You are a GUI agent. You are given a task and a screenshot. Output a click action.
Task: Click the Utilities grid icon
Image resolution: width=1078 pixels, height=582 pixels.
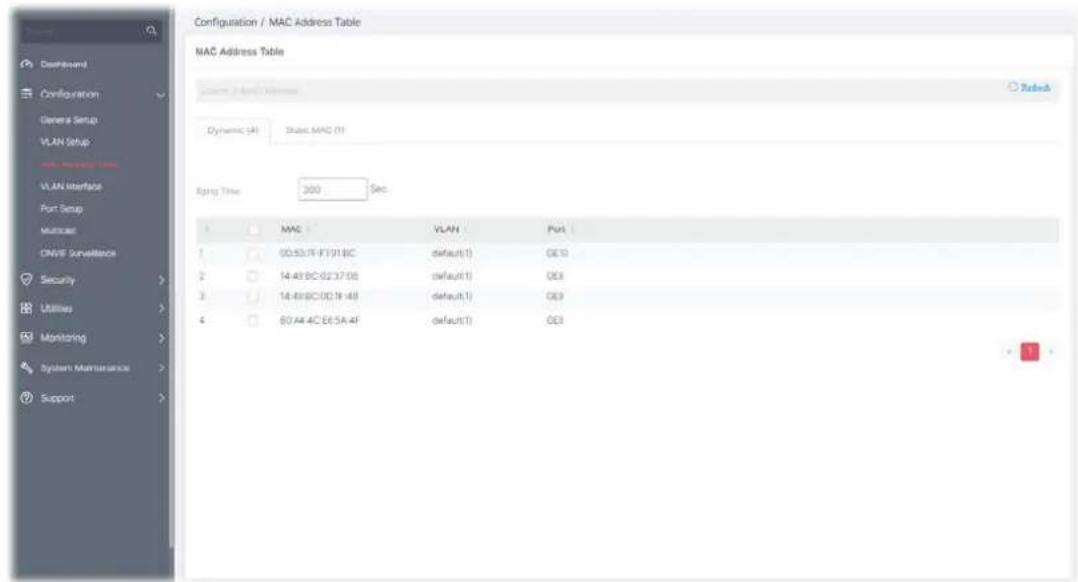pos(27,309)
